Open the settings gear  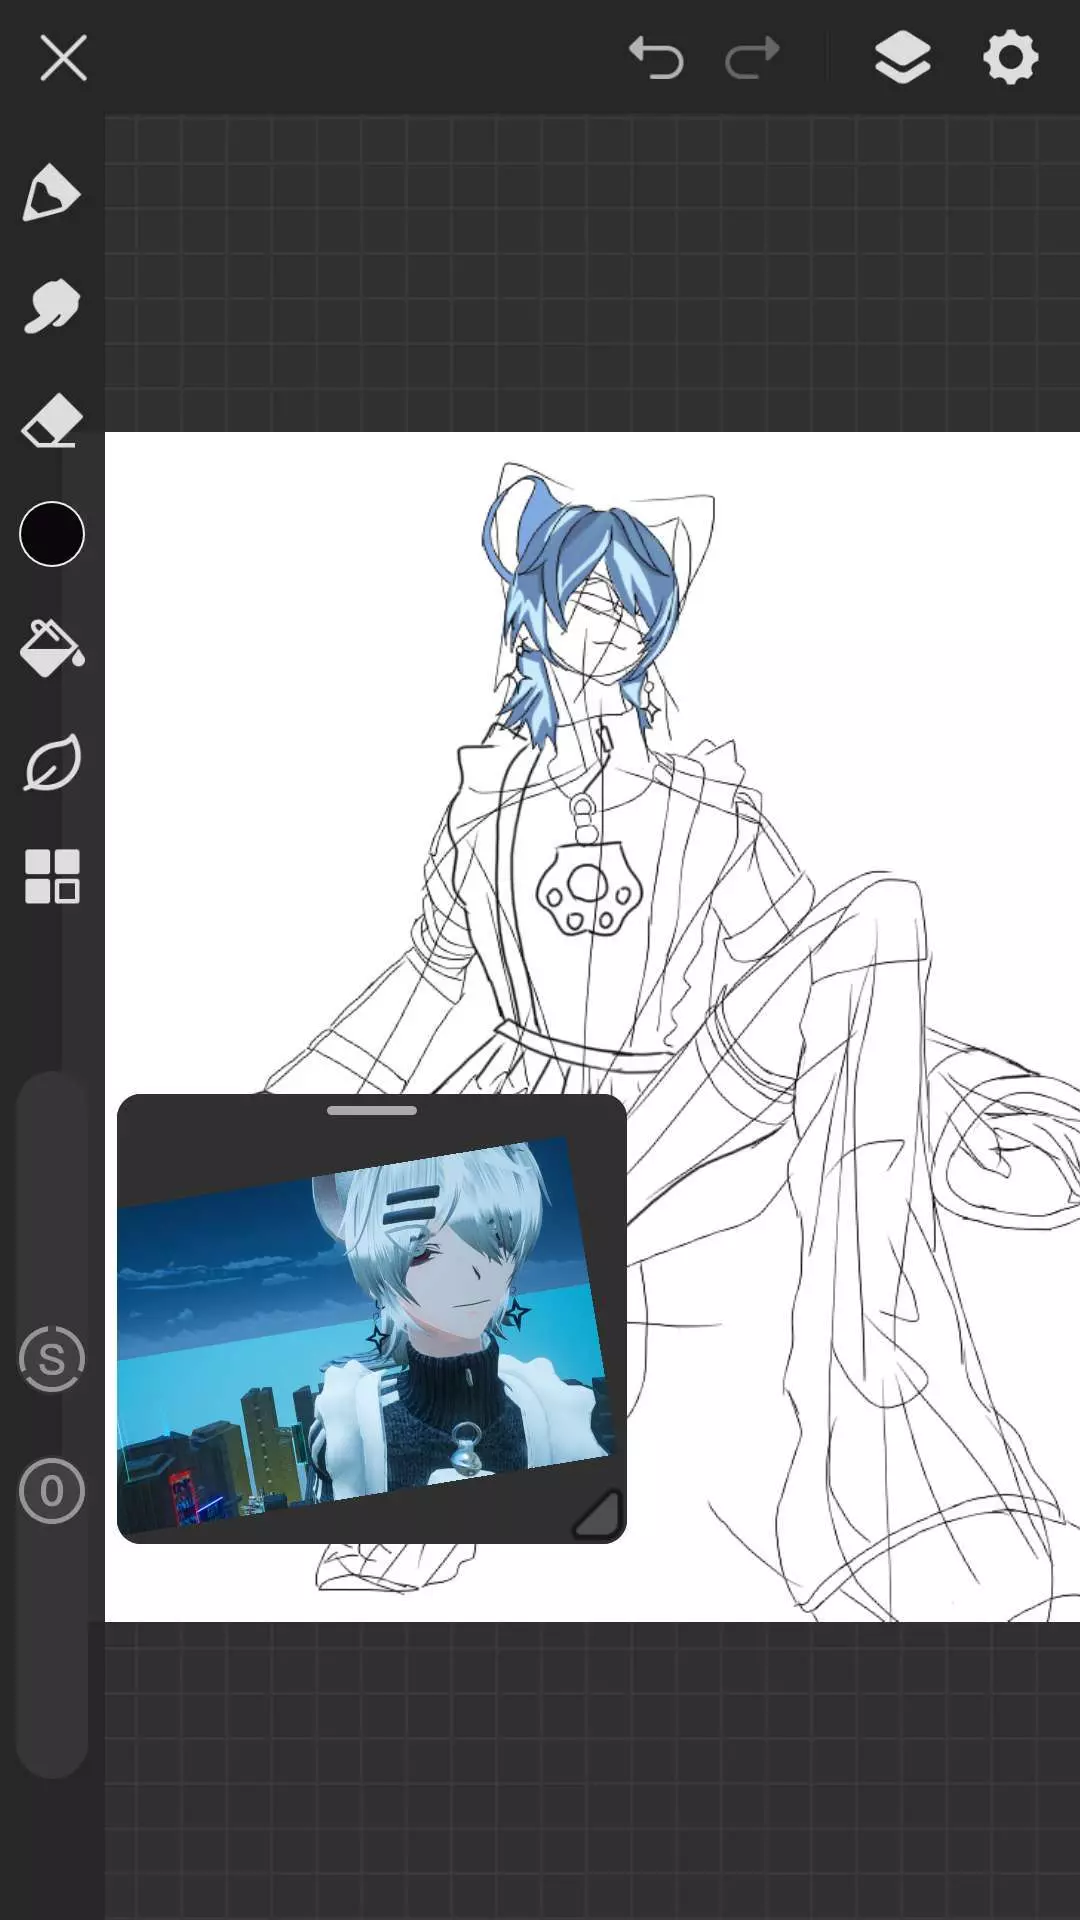(1010, 57)
